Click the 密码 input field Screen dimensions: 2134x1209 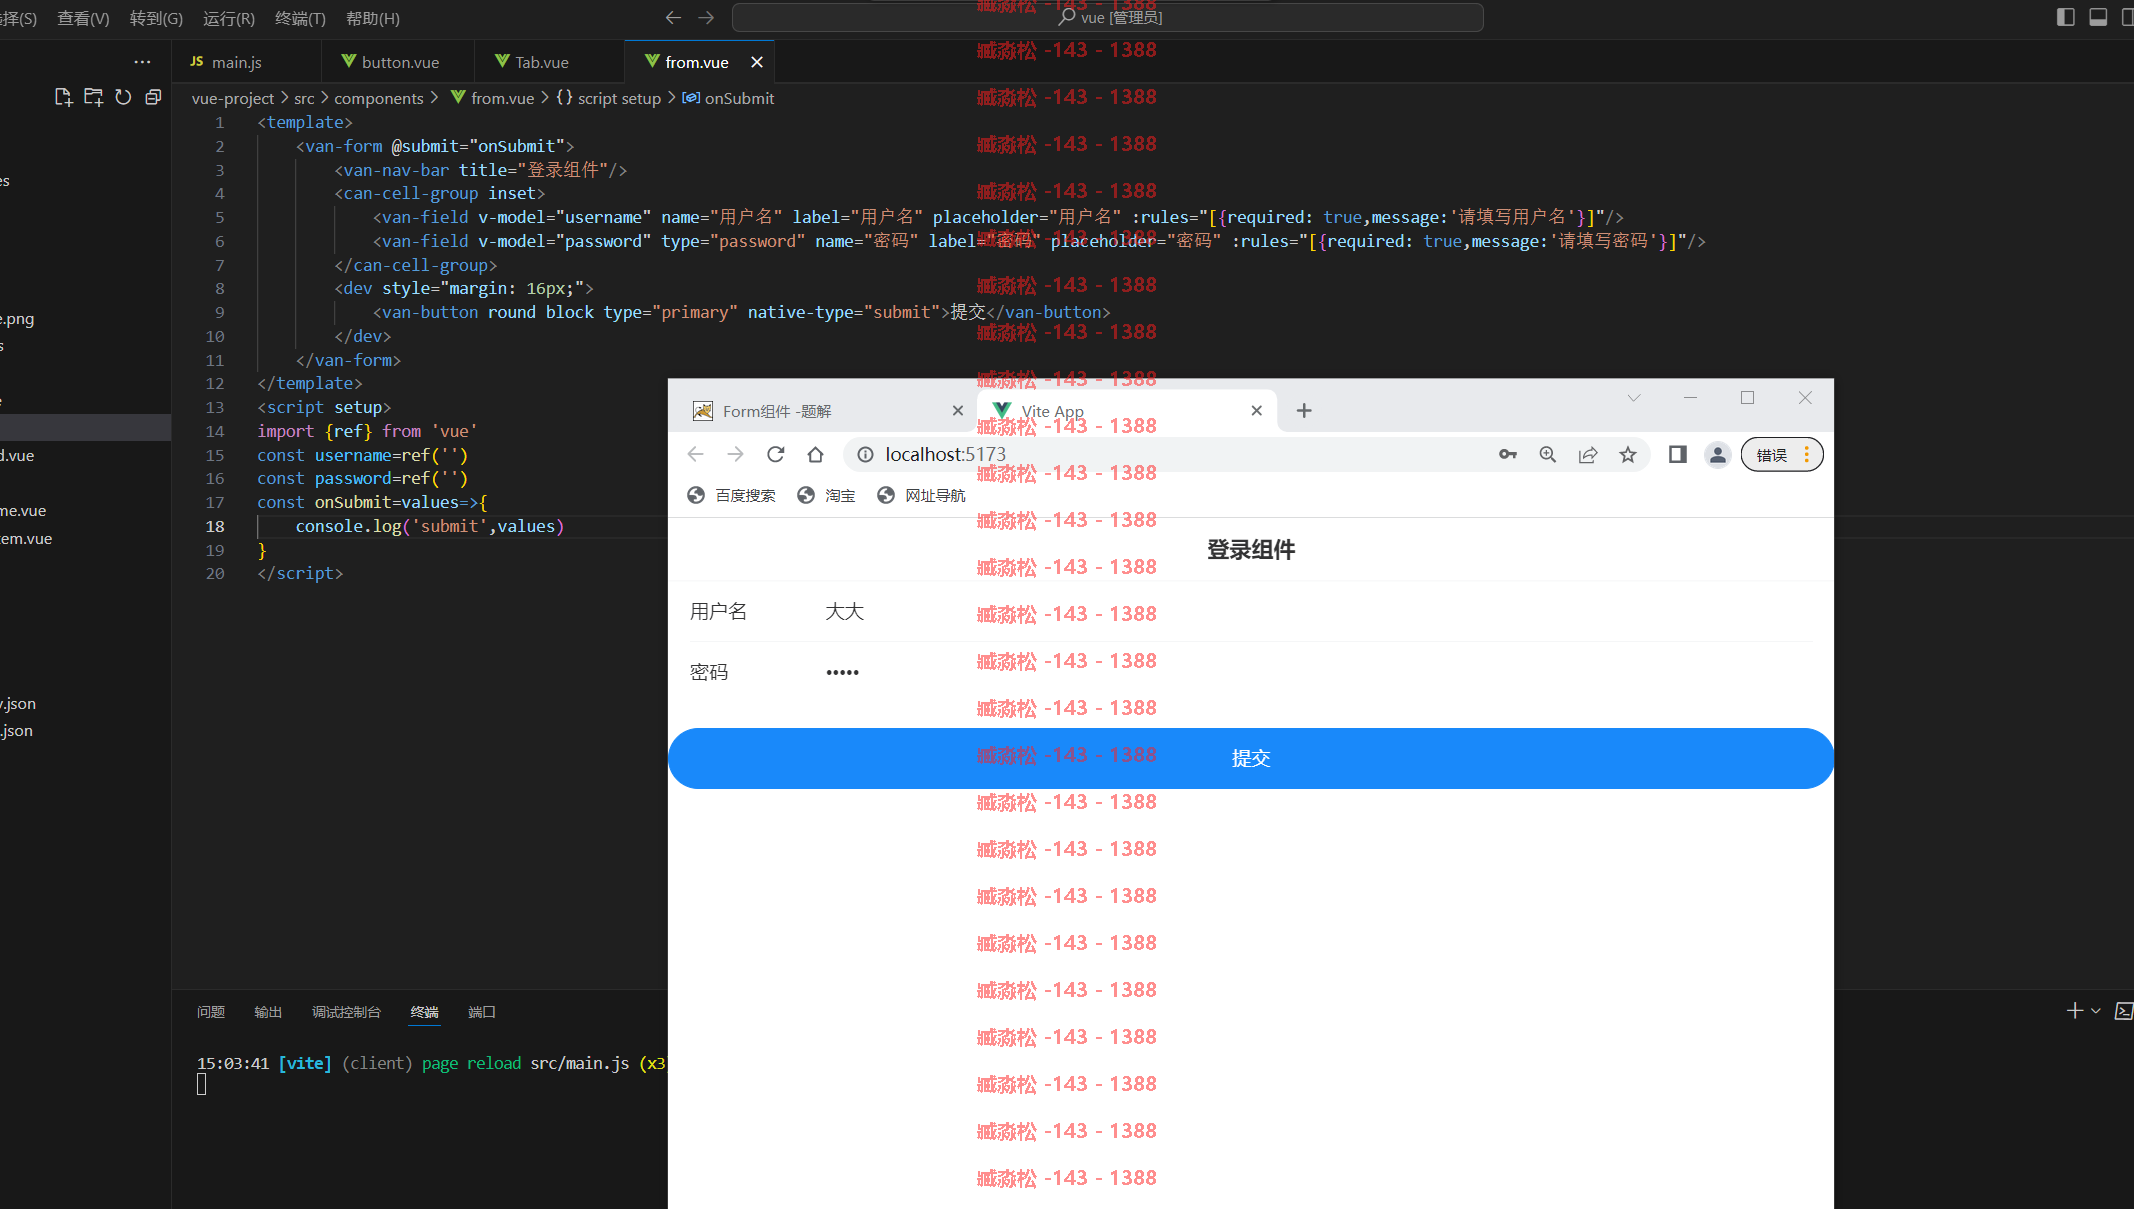click(1317, 672)
